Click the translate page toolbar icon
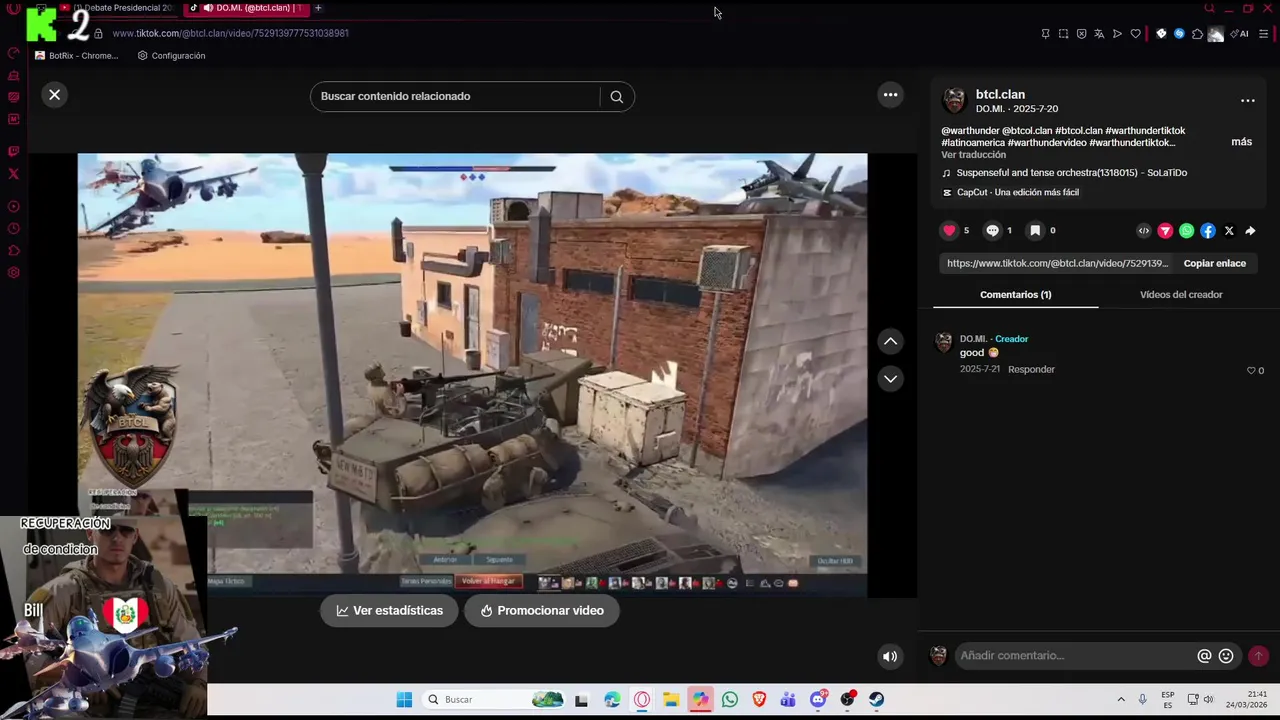This screenshot has width=1280, height=720. click(x=1099, y=34)
